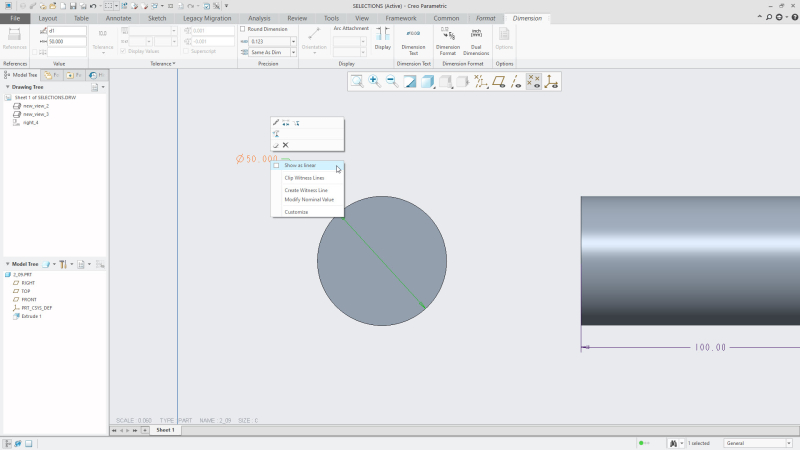Click the 100.00 dimension text in drawing

[710, 347]
